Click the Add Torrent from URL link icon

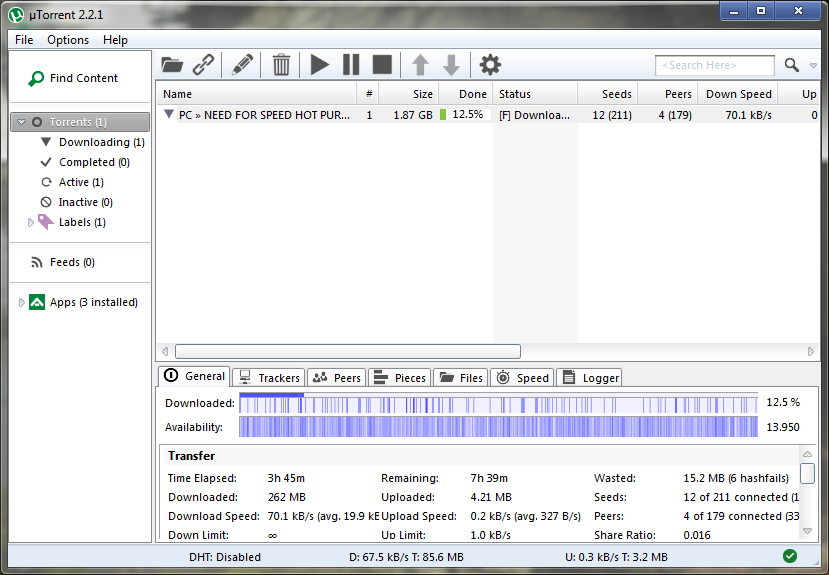(204, 65)
